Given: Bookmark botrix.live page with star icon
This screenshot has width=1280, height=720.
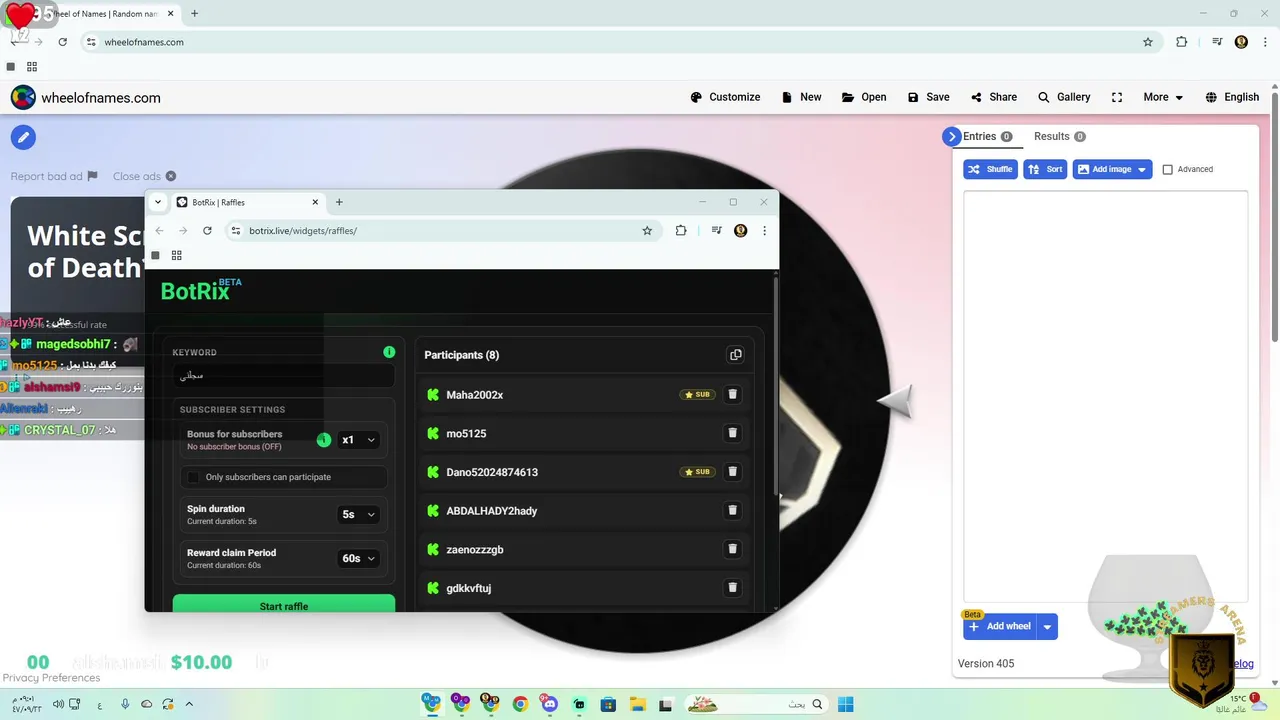Looking at the screenshot, I should tap(647, 230).
